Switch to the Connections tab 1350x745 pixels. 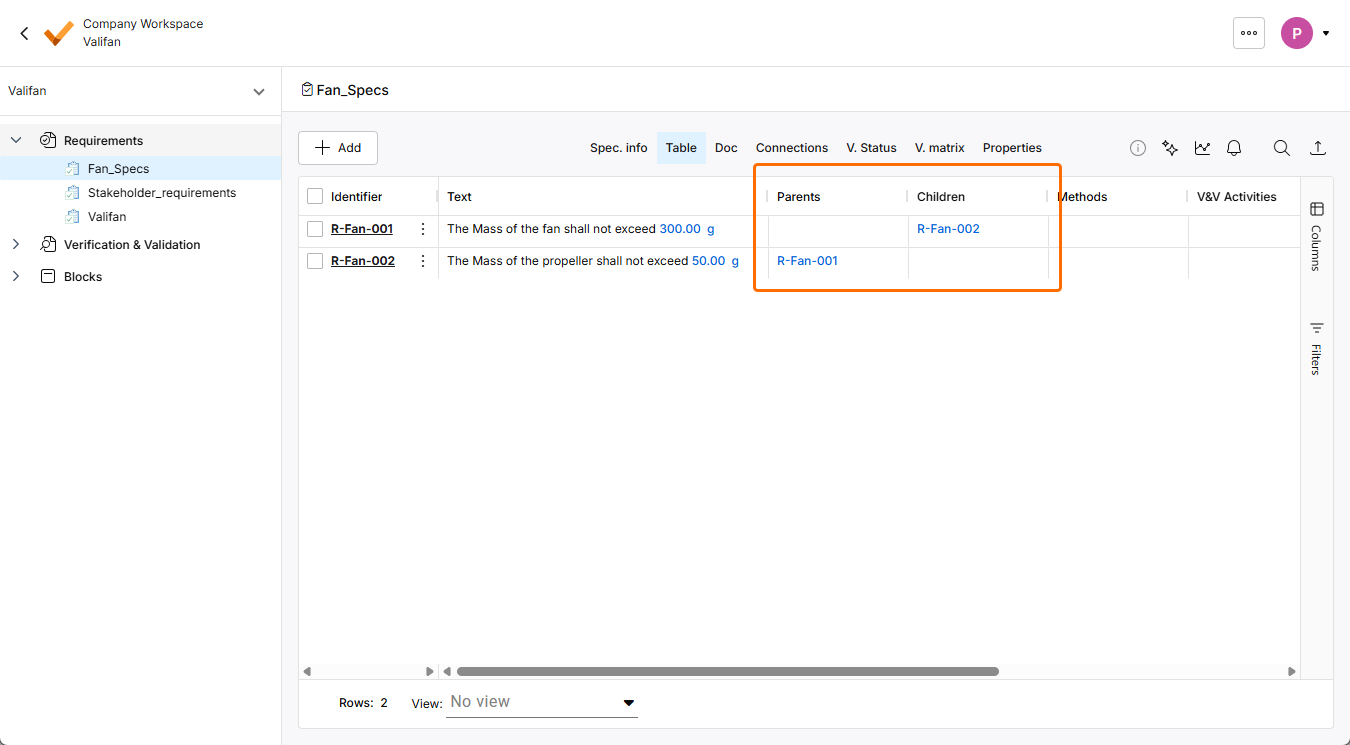coord(791,148)
